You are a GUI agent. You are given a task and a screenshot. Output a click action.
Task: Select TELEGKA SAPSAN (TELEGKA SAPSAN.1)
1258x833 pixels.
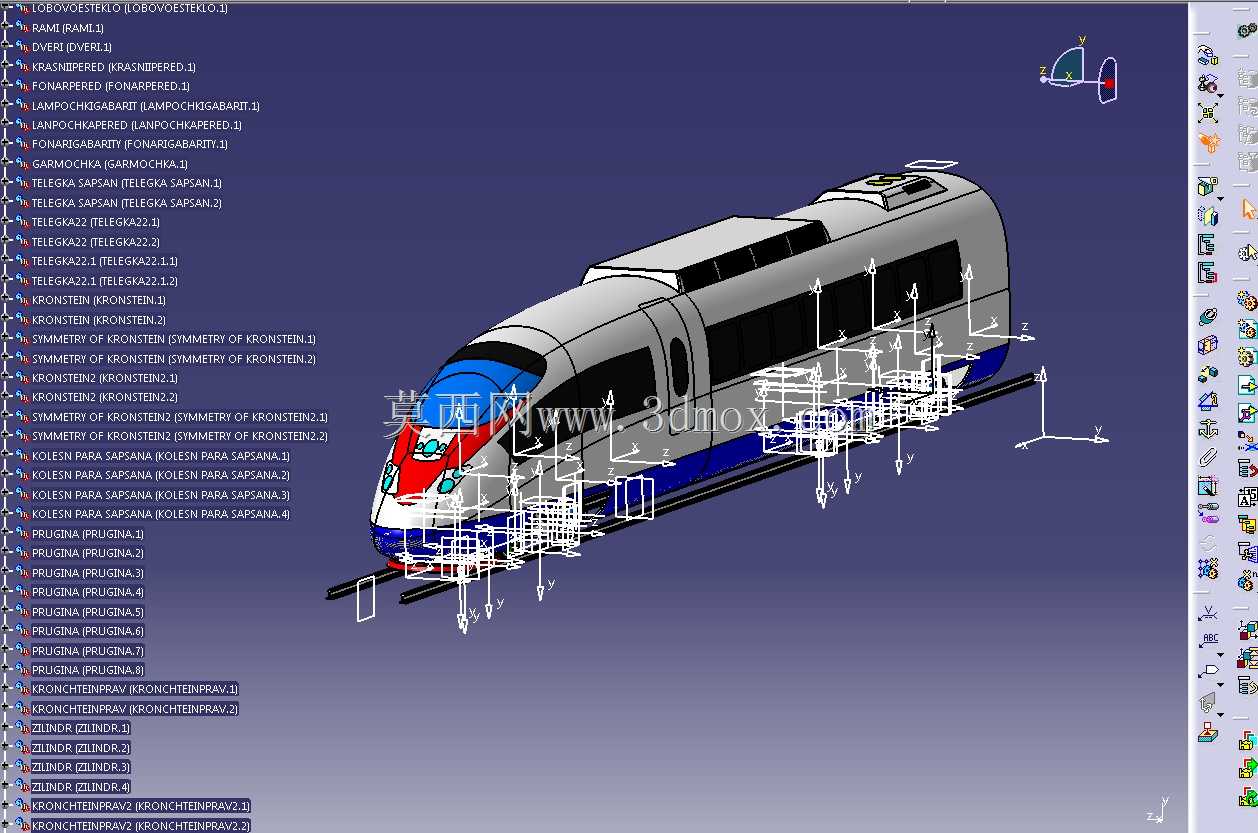point(127,183)
